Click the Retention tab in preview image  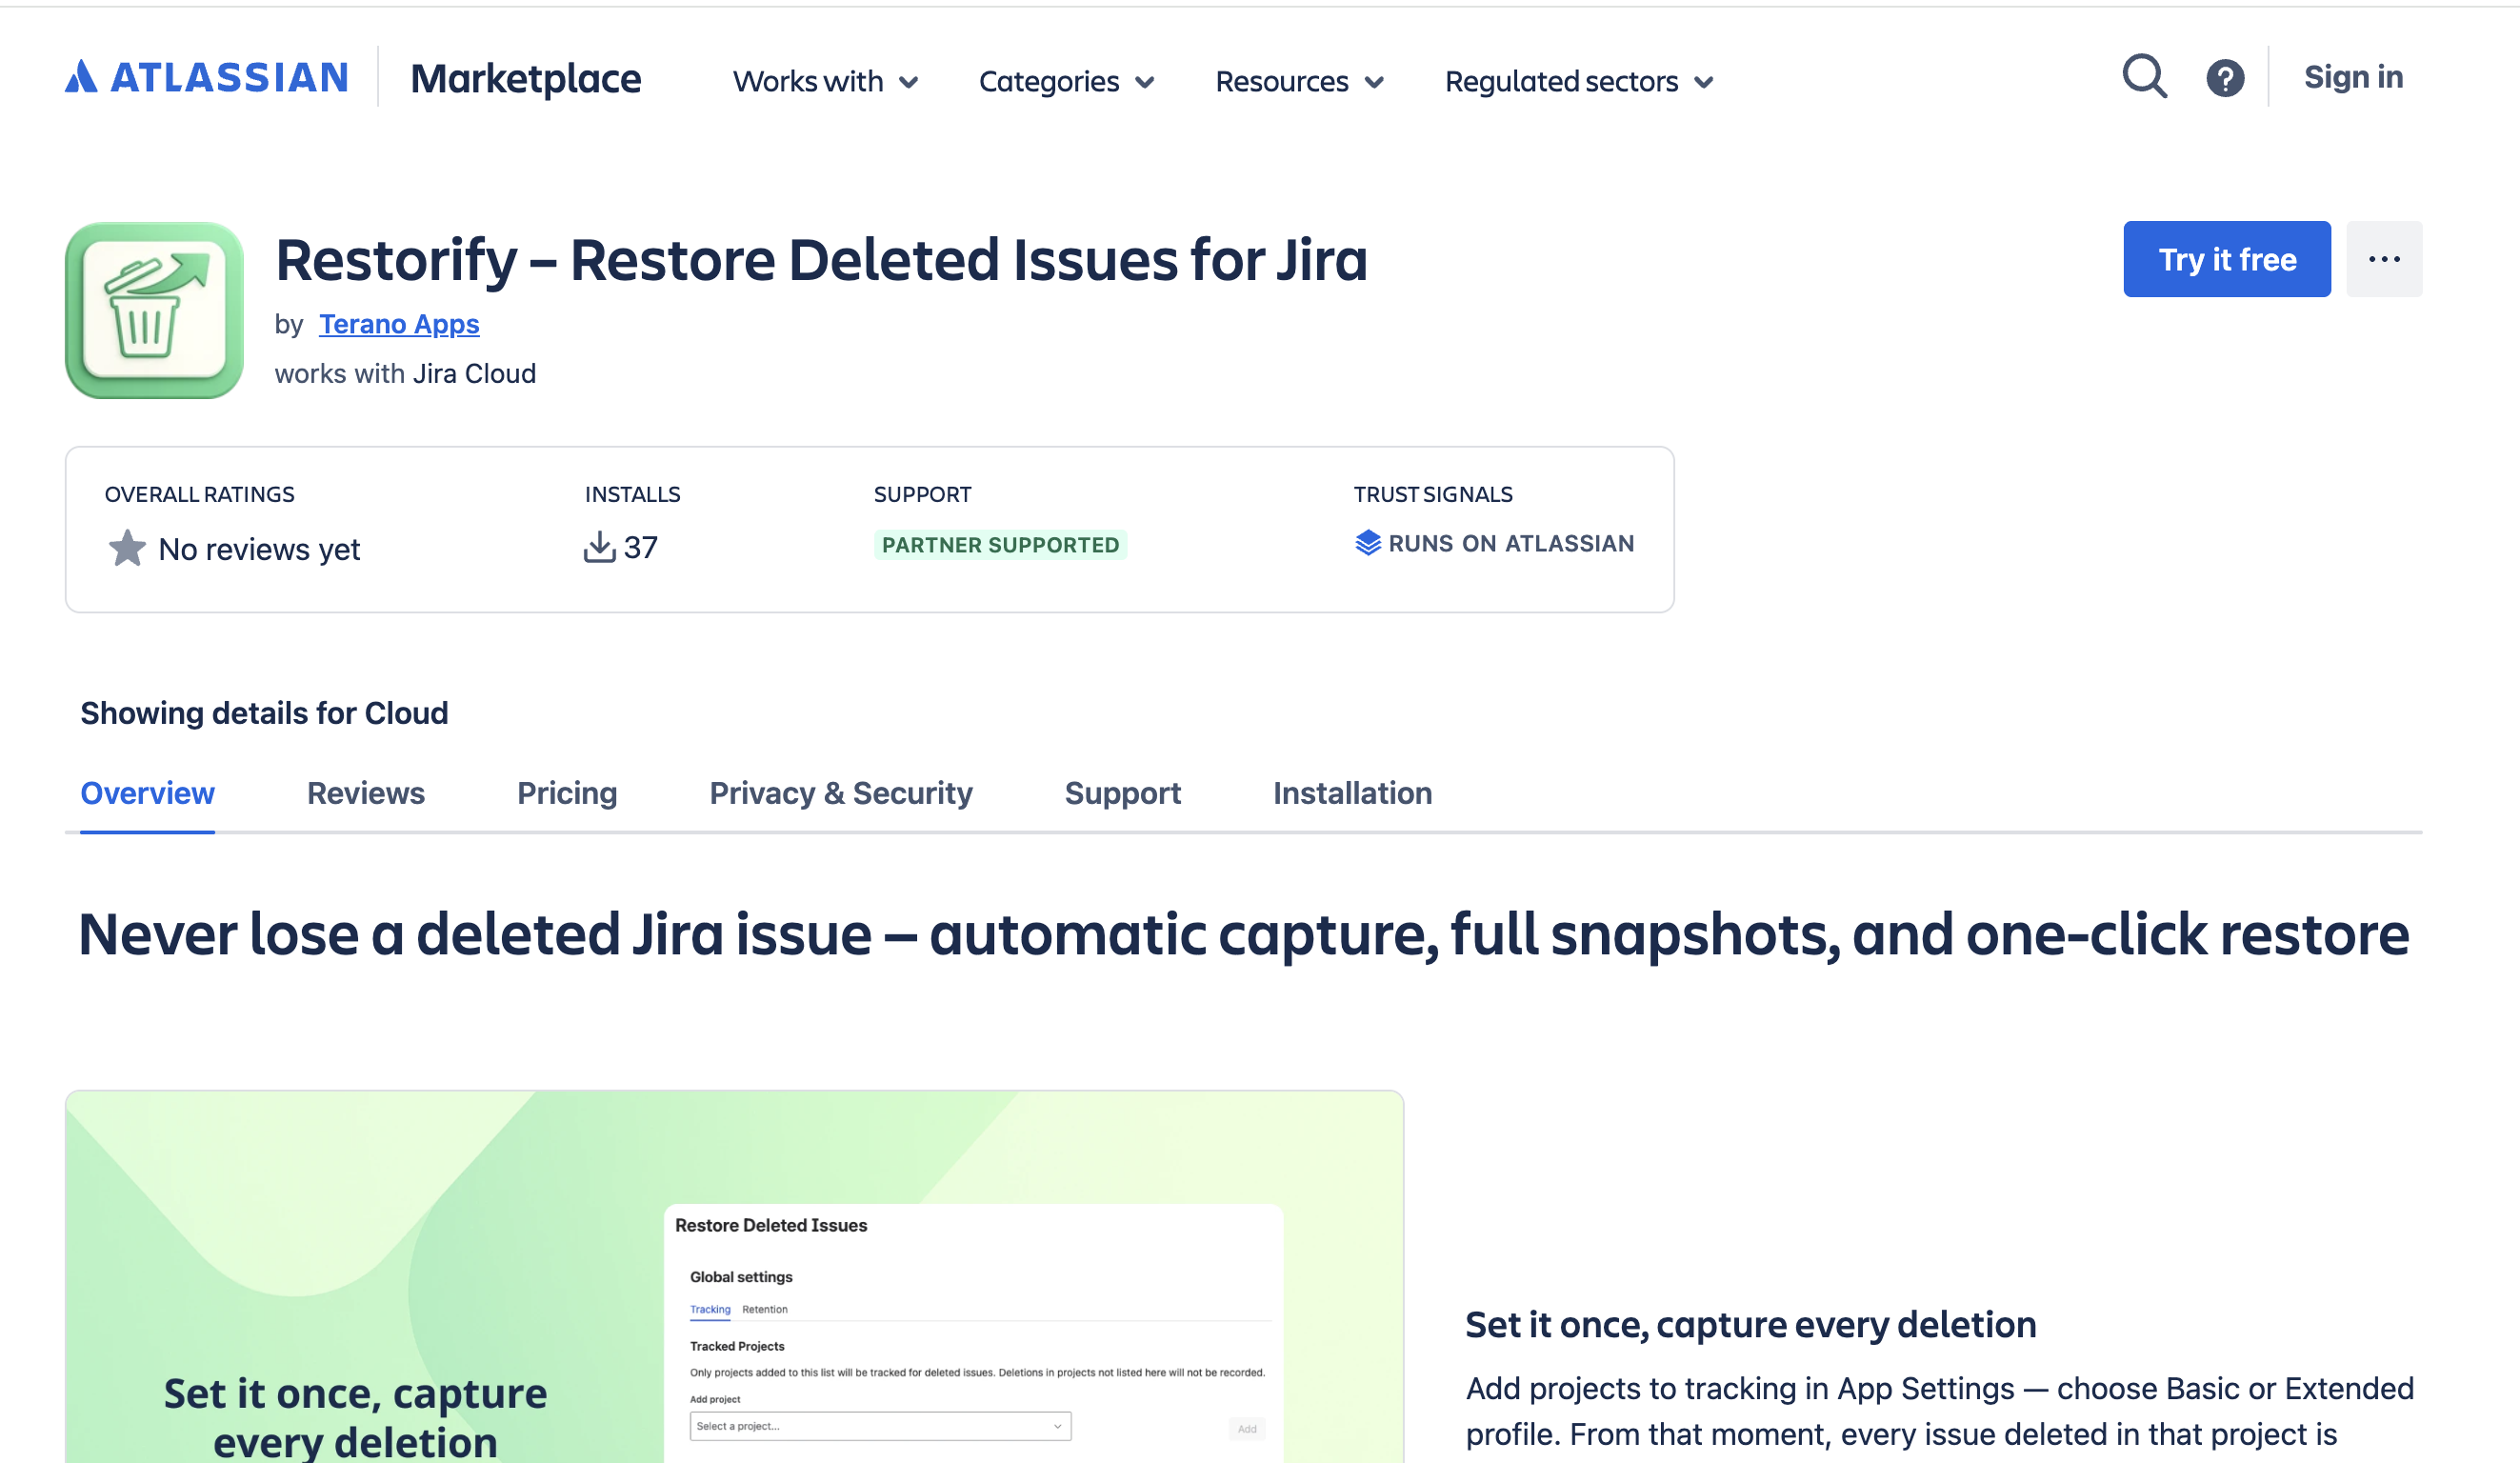click(764, 1309)
